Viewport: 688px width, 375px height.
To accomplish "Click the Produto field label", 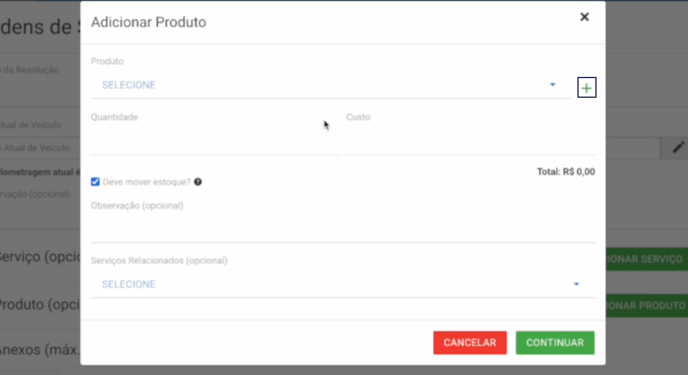I will click(107, 61).
